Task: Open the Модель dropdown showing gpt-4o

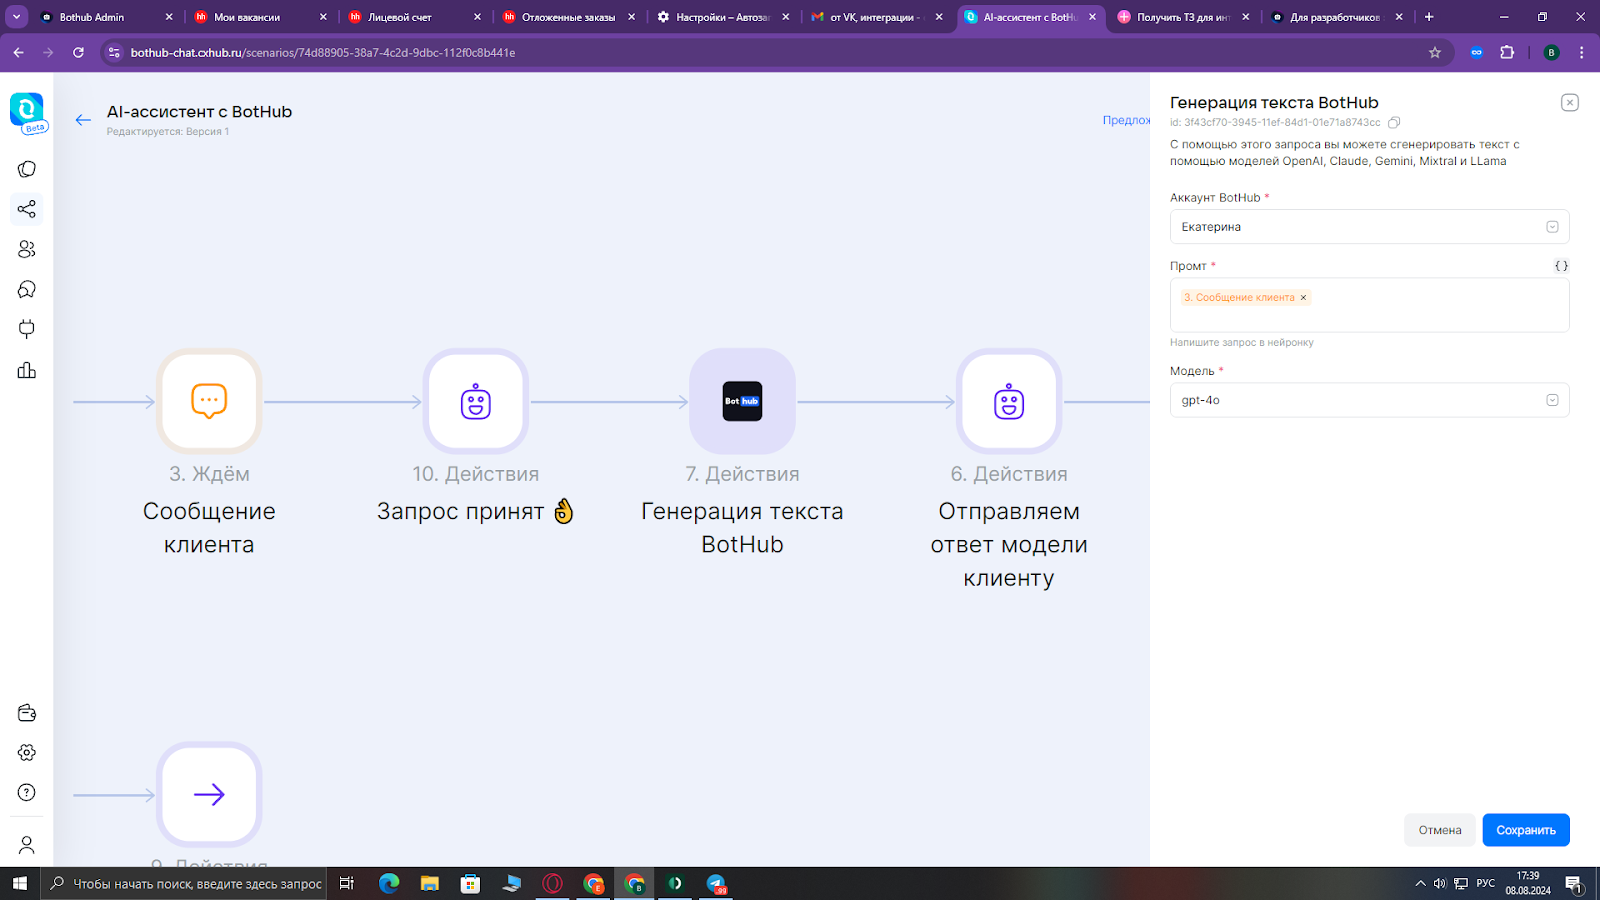Action: click(1552, 399)
